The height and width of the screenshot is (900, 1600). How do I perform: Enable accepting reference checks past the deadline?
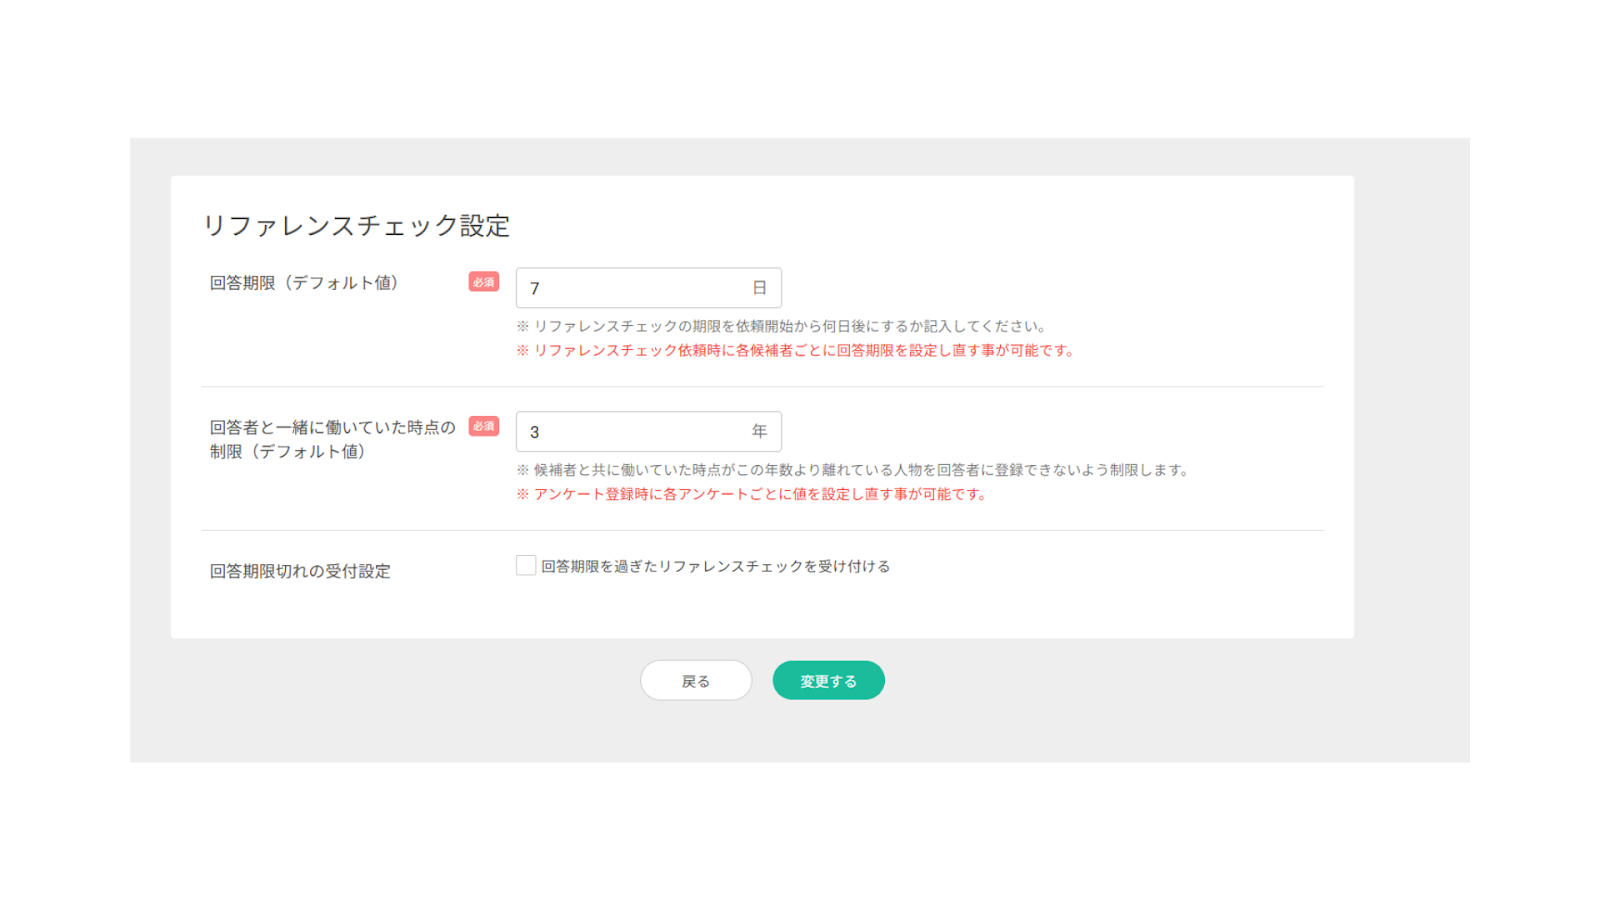click(526, 566)
